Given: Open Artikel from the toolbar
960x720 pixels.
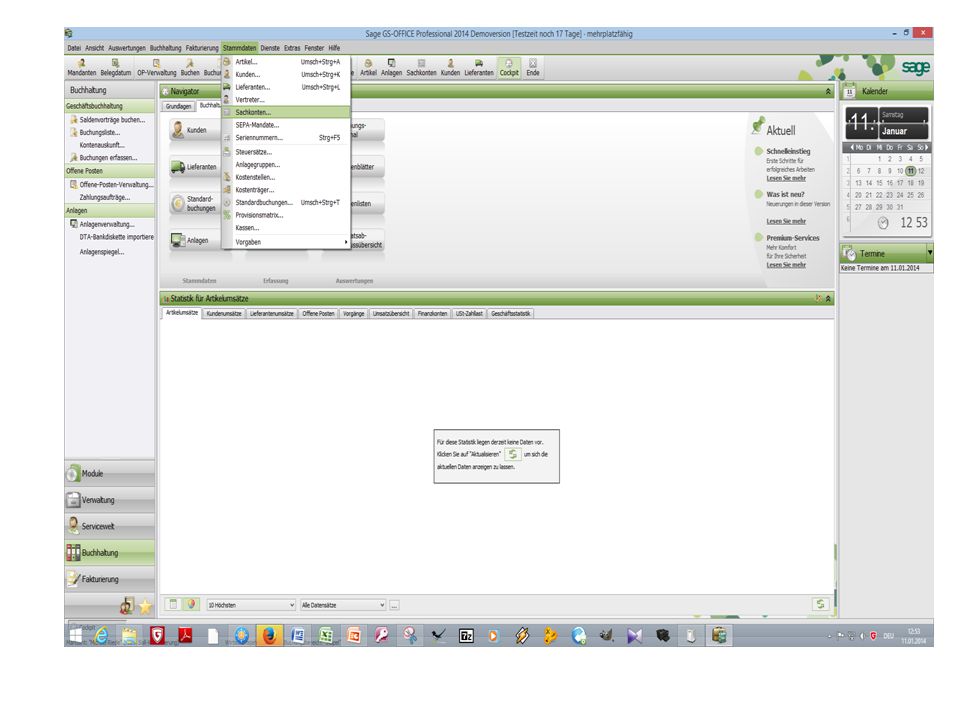Looking at the screenshot, I should pos(368,67).
